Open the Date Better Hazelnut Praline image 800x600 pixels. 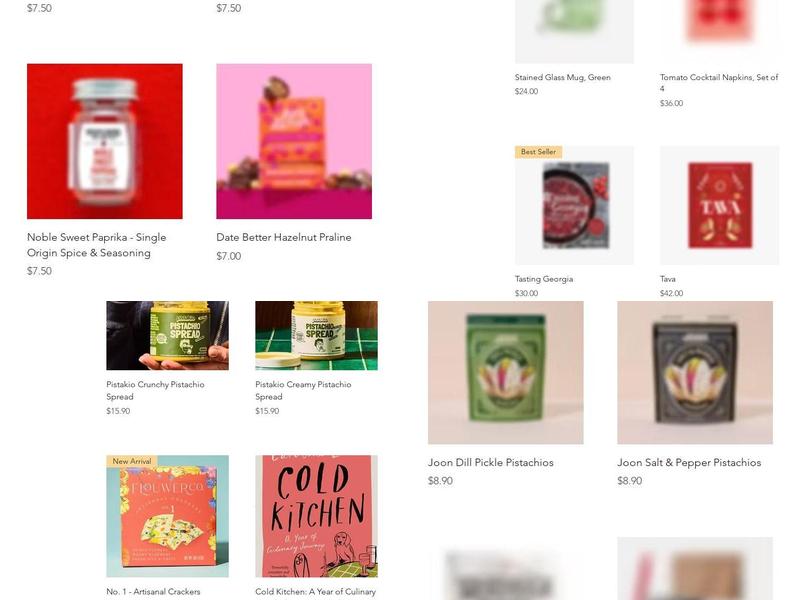[294, 141]
